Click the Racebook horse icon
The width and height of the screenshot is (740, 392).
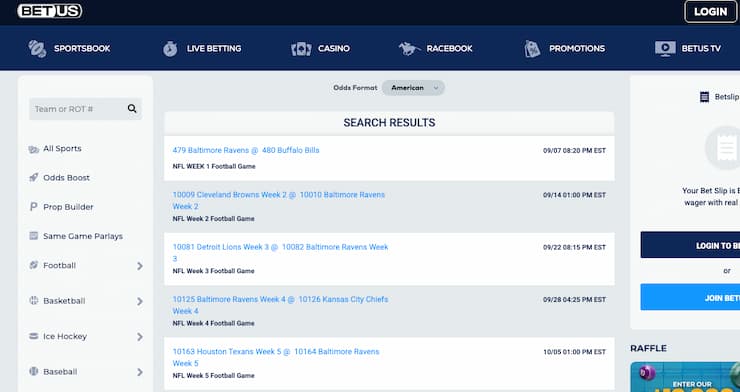409,49
